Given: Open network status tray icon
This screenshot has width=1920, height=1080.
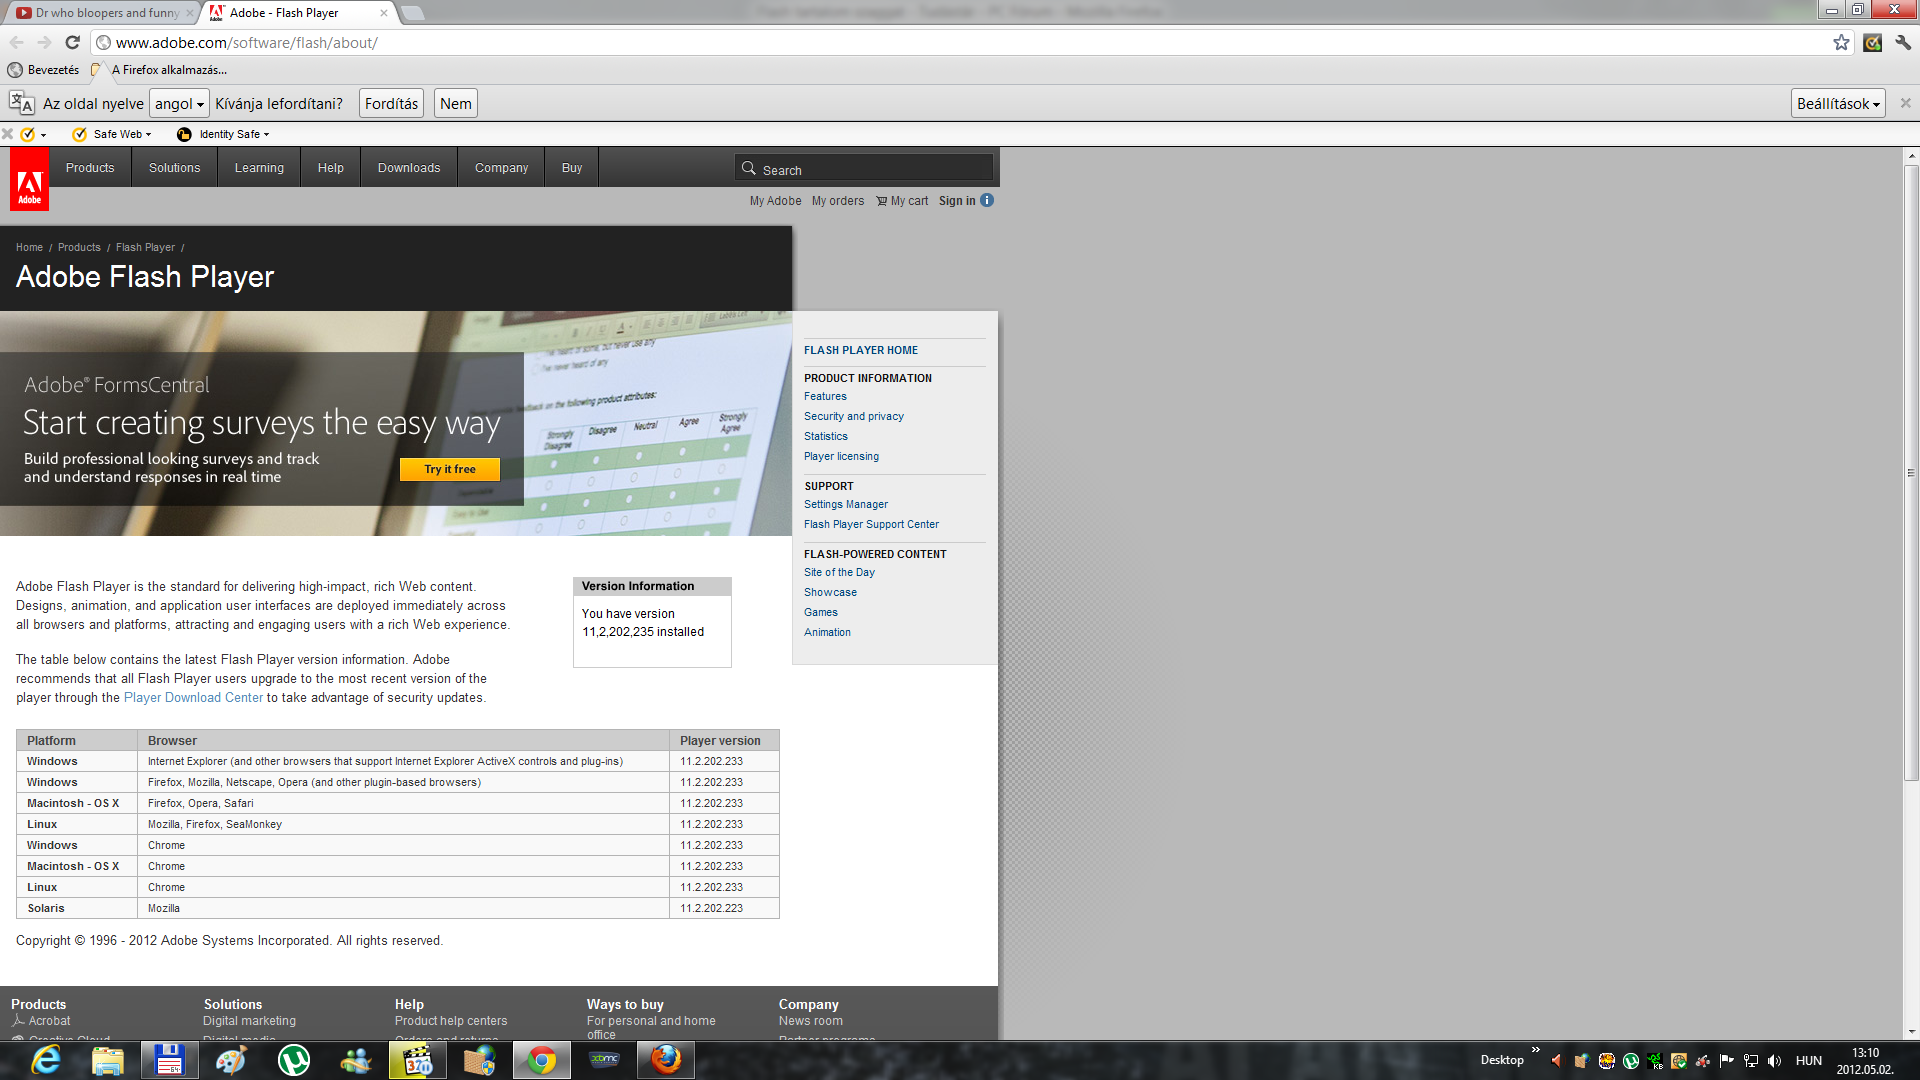Looking at the screenshot, I should point(1751,1061).
